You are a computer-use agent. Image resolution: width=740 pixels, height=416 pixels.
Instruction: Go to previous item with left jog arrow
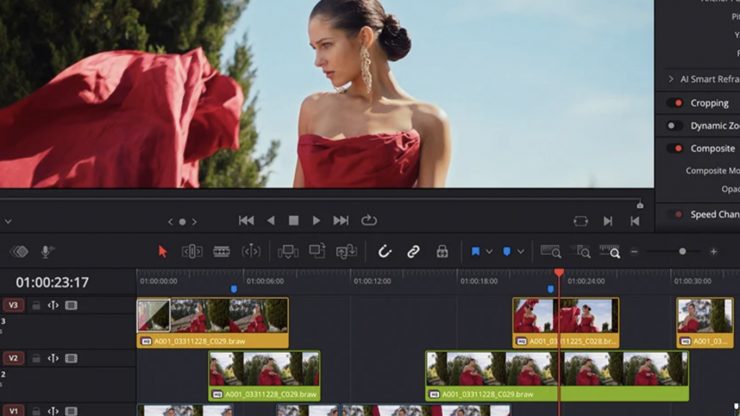(x=171, y=221)
